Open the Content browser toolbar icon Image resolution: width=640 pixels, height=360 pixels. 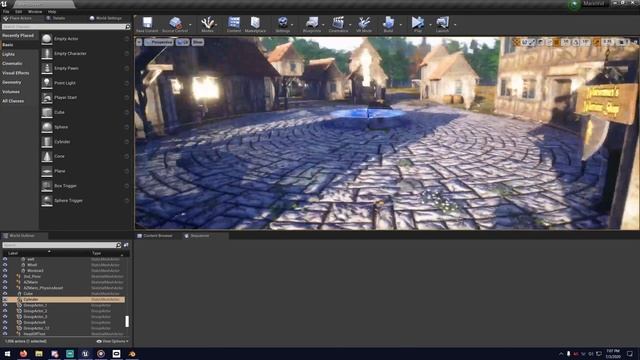tap(234, 22)
